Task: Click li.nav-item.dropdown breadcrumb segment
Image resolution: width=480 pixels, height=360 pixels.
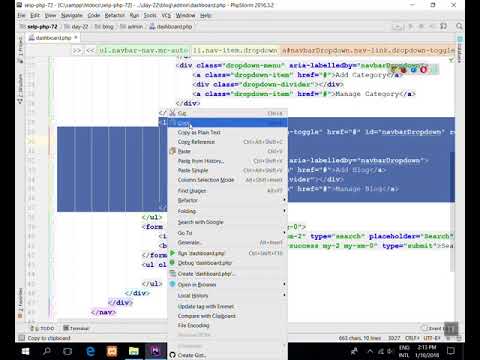Action: point(235,51)
